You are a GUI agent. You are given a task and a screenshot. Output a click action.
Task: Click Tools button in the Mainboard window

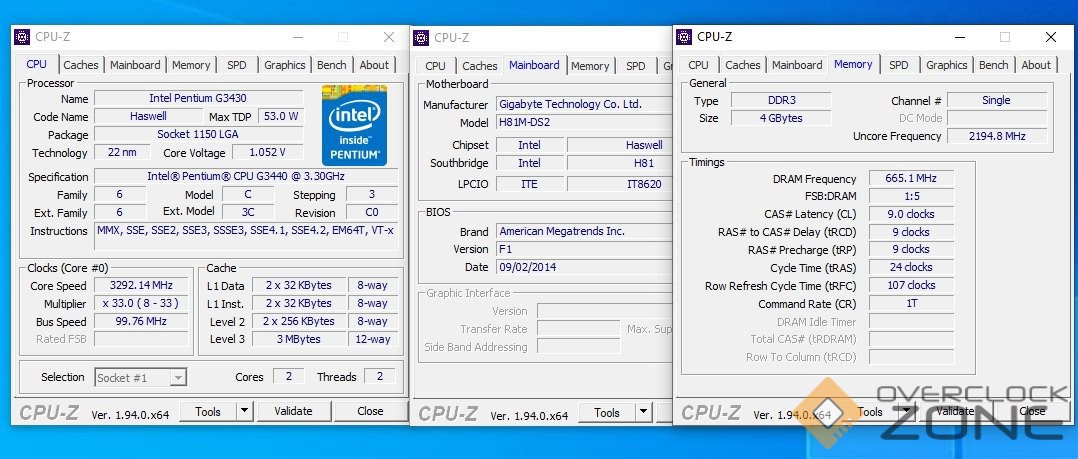607,413
